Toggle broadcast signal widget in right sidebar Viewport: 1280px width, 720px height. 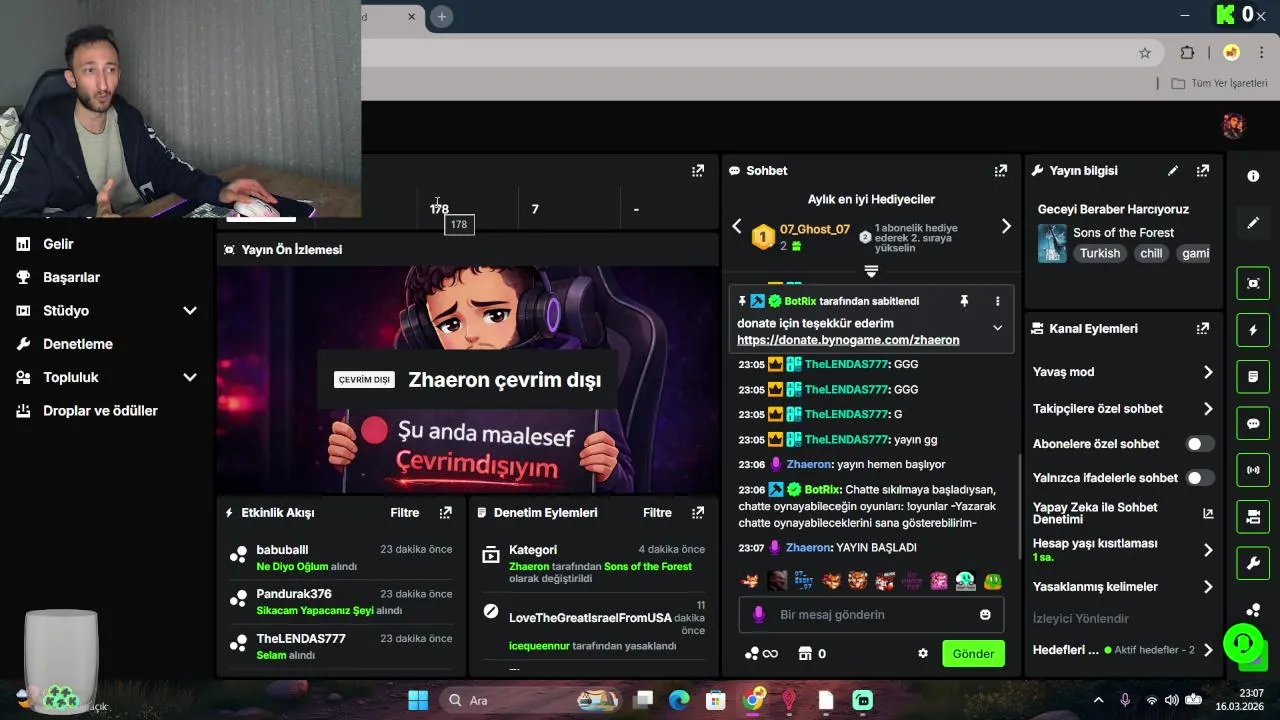[1253, 470]
